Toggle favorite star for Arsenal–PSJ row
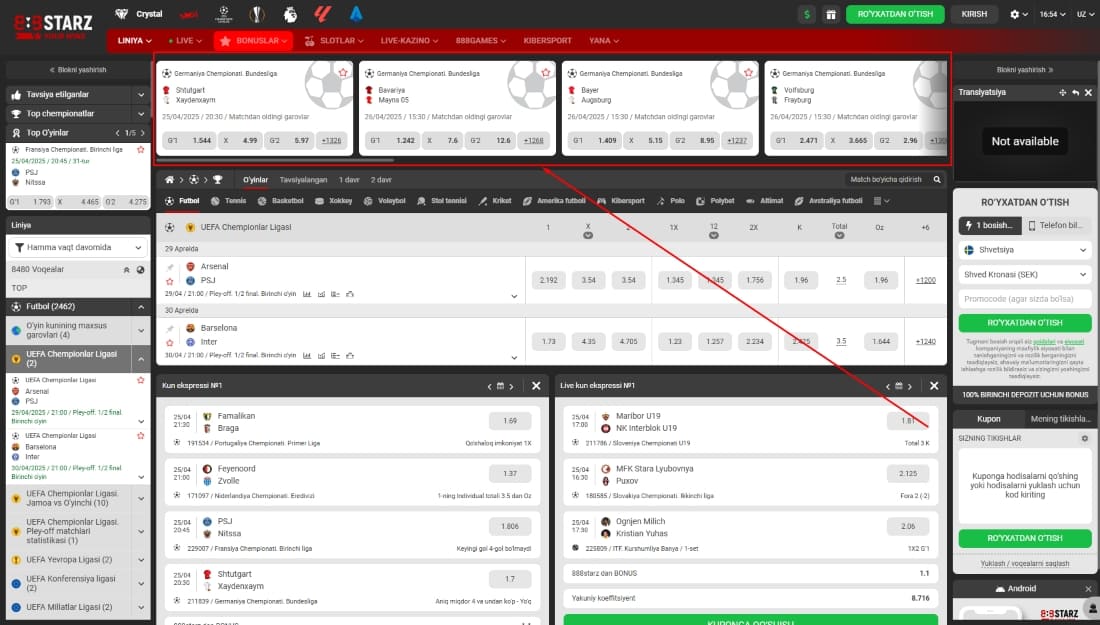The height and width of the screenshot is (625, 1100). pos(170,281)
